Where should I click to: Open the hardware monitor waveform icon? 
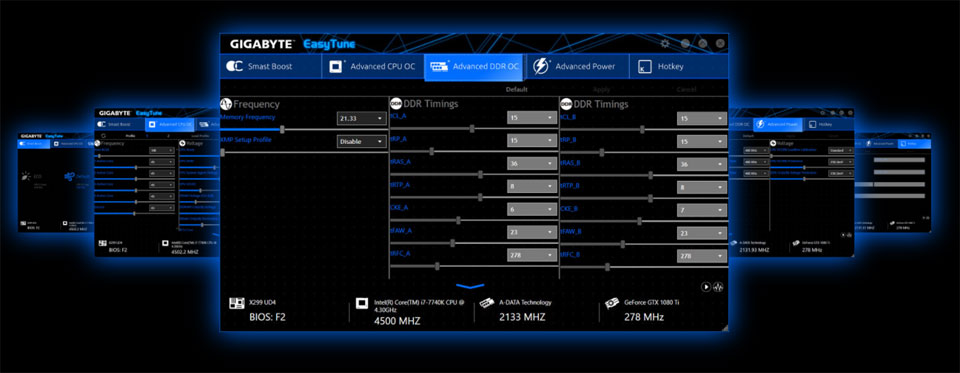coord(718,286)
